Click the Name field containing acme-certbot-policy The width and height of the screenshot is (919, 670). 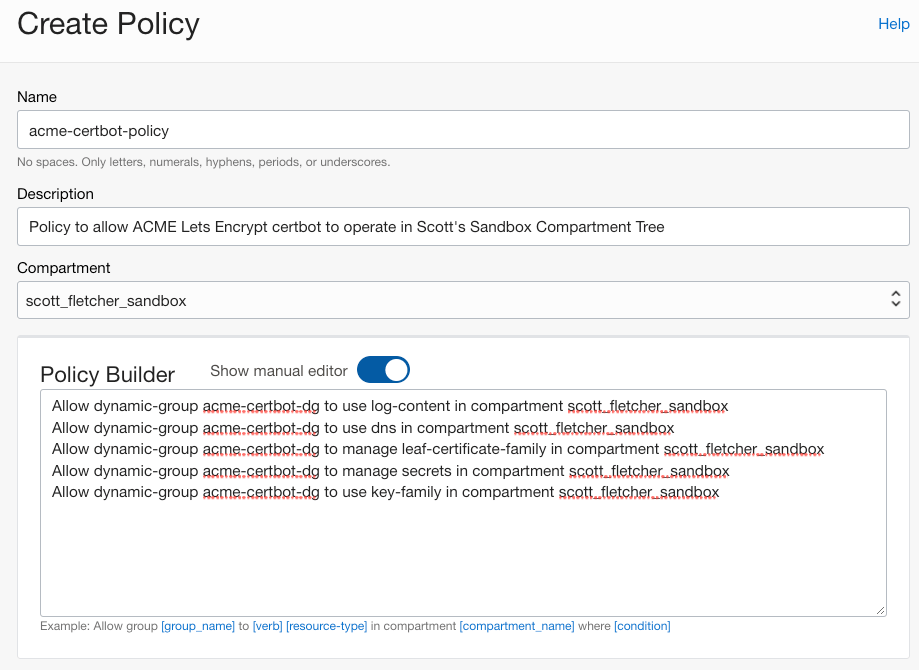pyautogui.click(x=463, y=131)
